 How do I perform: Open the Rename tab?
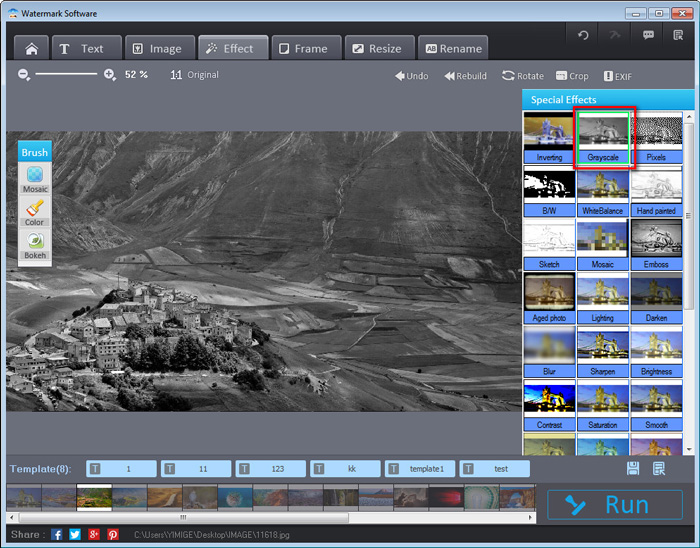[453, 48]
